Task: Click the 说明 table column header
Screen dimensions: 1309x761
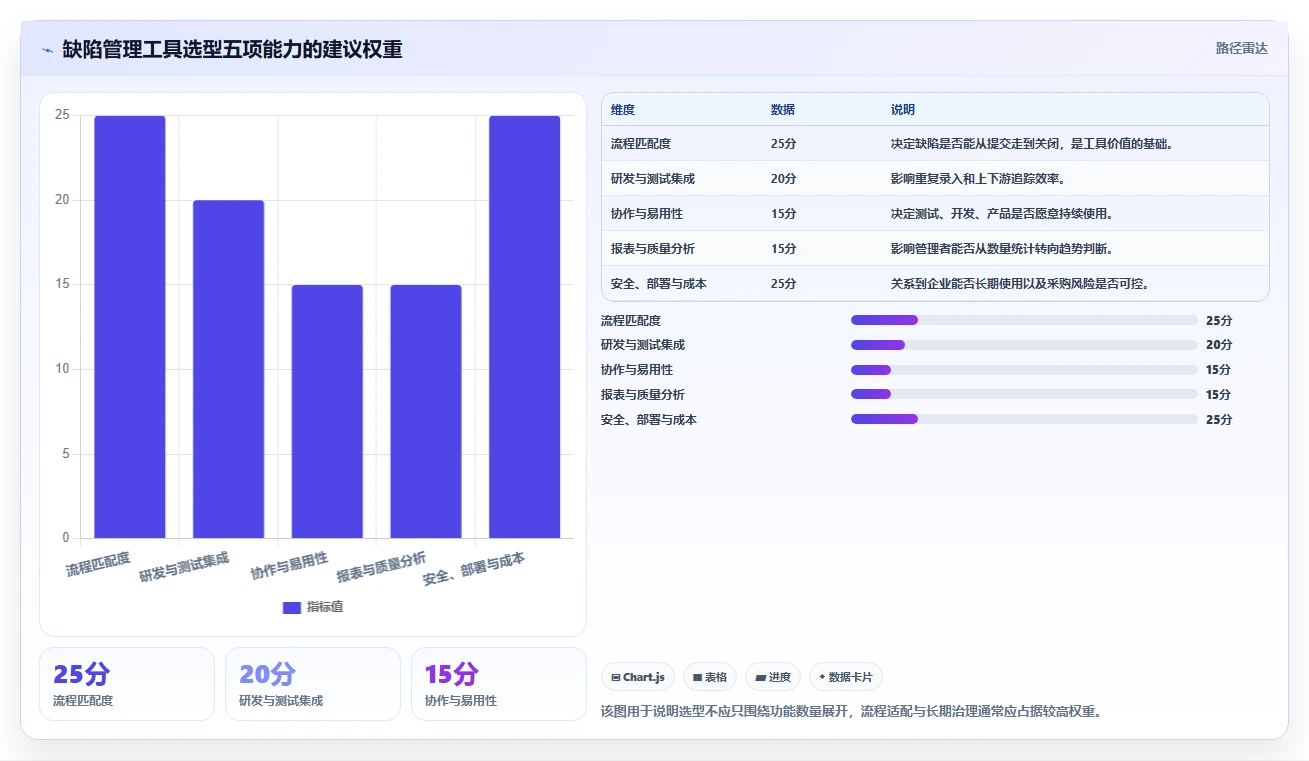Action: tap(903, 110)
